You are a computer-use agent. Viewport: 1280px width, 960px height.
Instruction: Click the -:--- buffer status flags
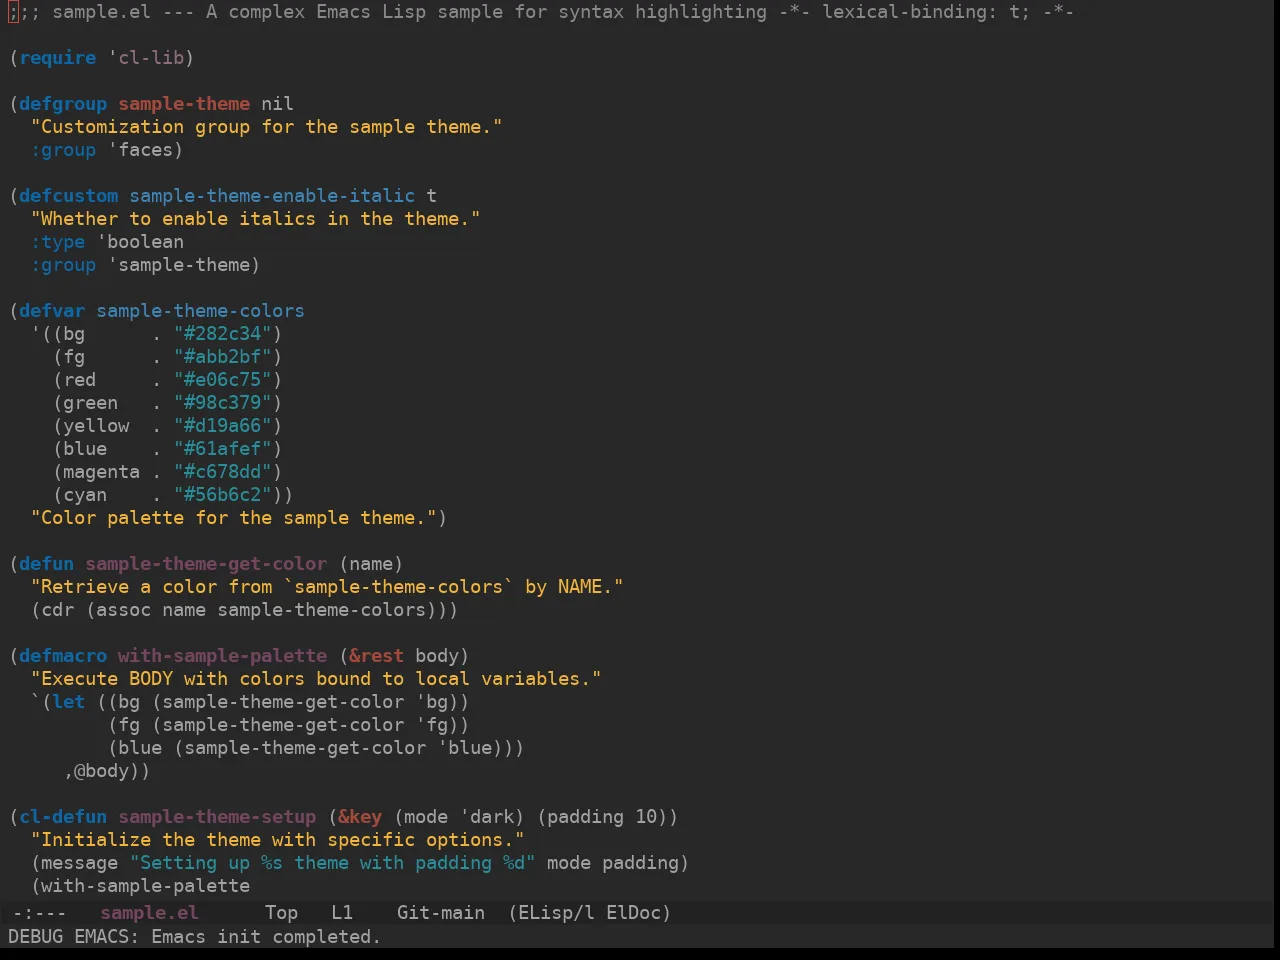[x=39, y=912]
